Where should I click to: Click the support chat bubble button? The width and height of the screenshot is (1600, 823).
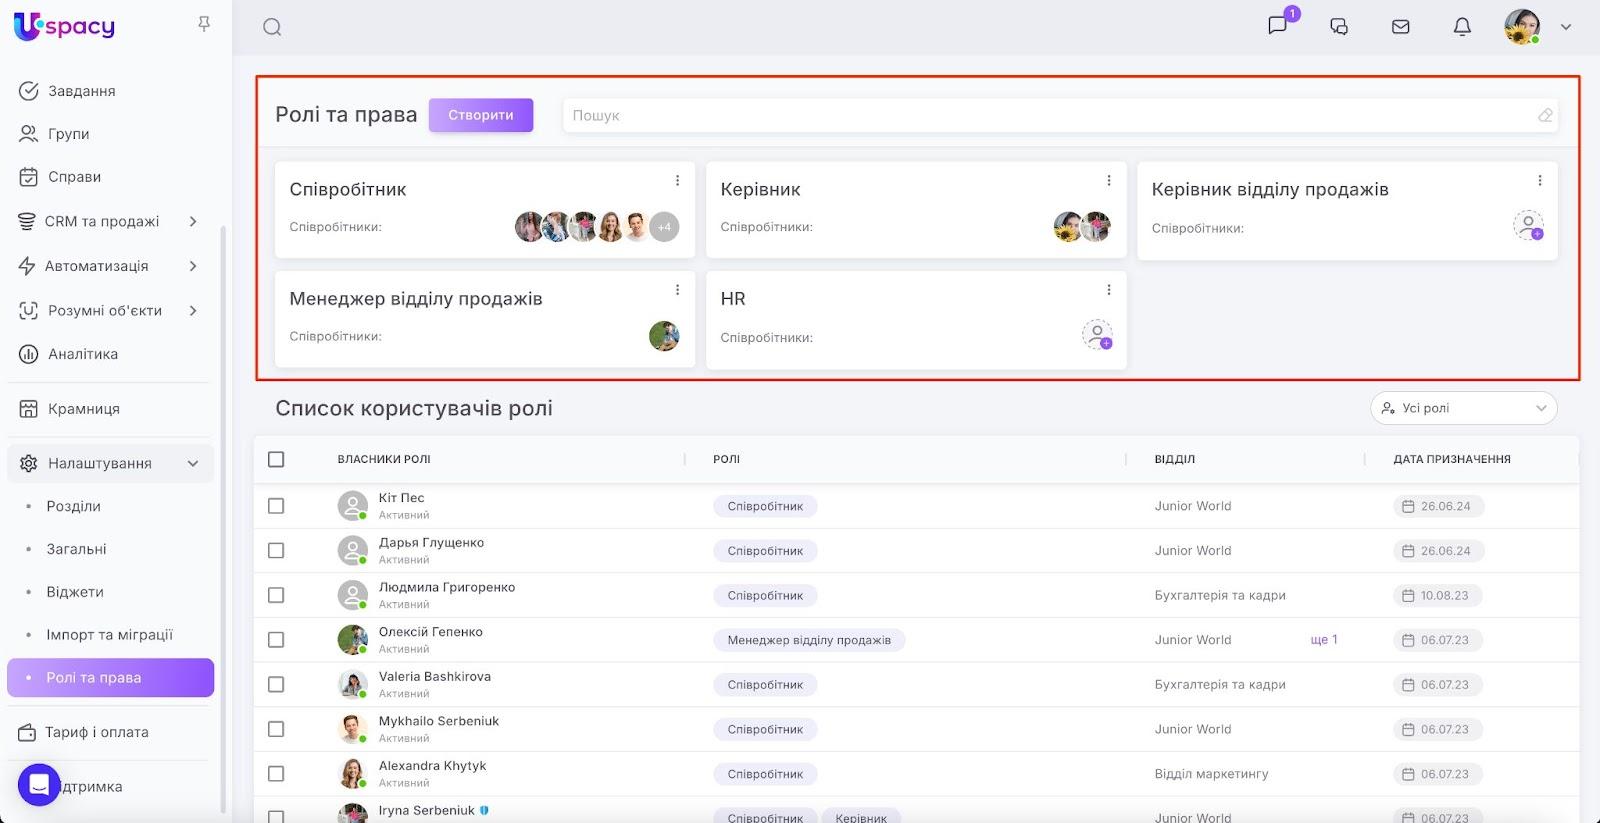(39, 785)
